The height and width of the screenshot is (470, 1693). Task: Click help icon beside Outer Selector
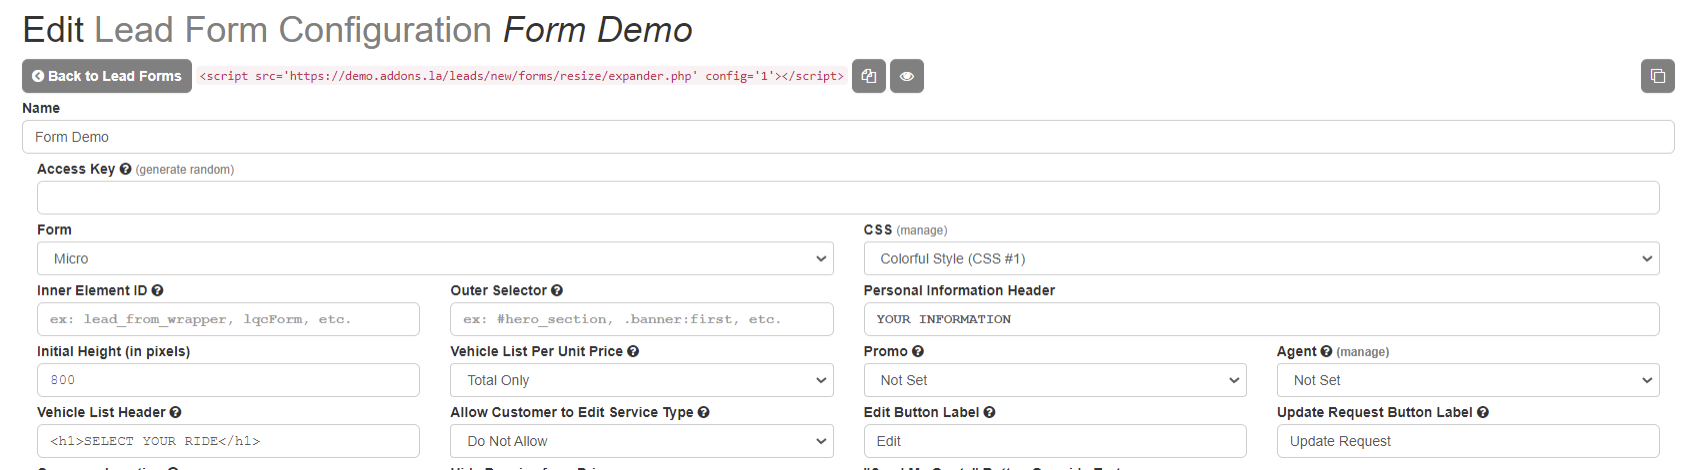click(x=557, y=290)
